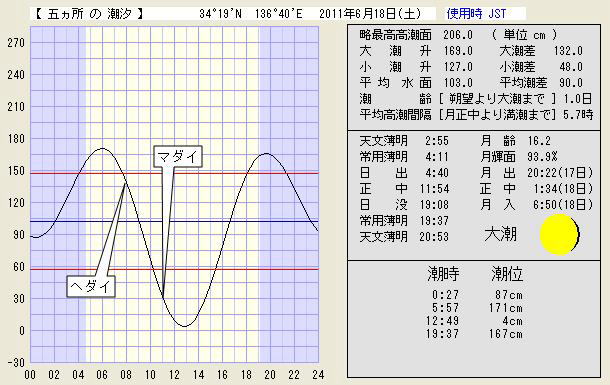Click the morning 常用薄明 4:11 entry
This screenshot has width=610, height=385.
click(404, 157)
